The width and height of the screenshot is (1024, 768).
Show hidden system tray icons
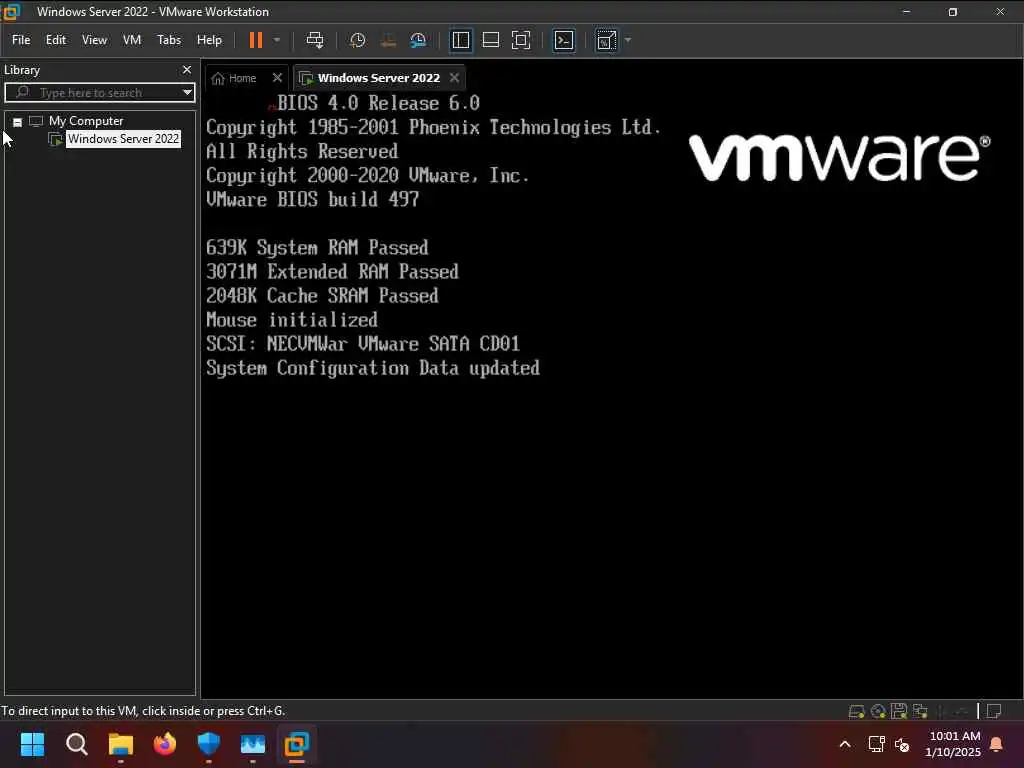point(844,744)
